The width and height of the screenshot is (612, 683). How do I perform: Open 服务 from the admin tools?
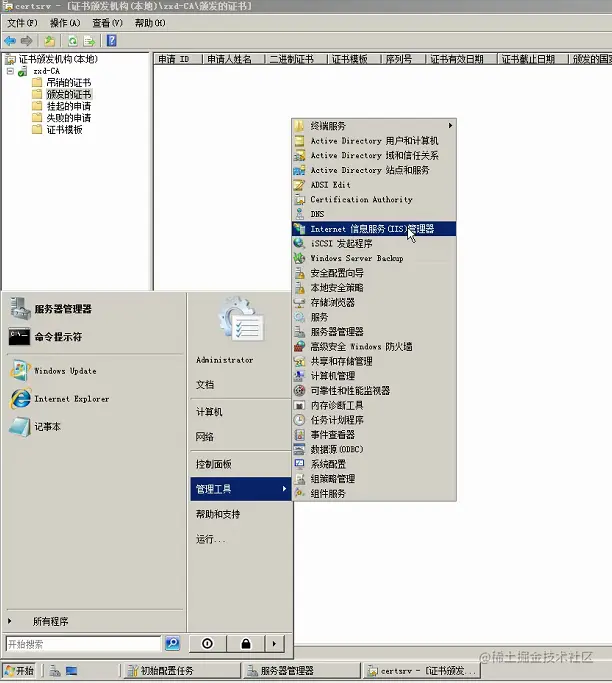click(x=374, y=317)
